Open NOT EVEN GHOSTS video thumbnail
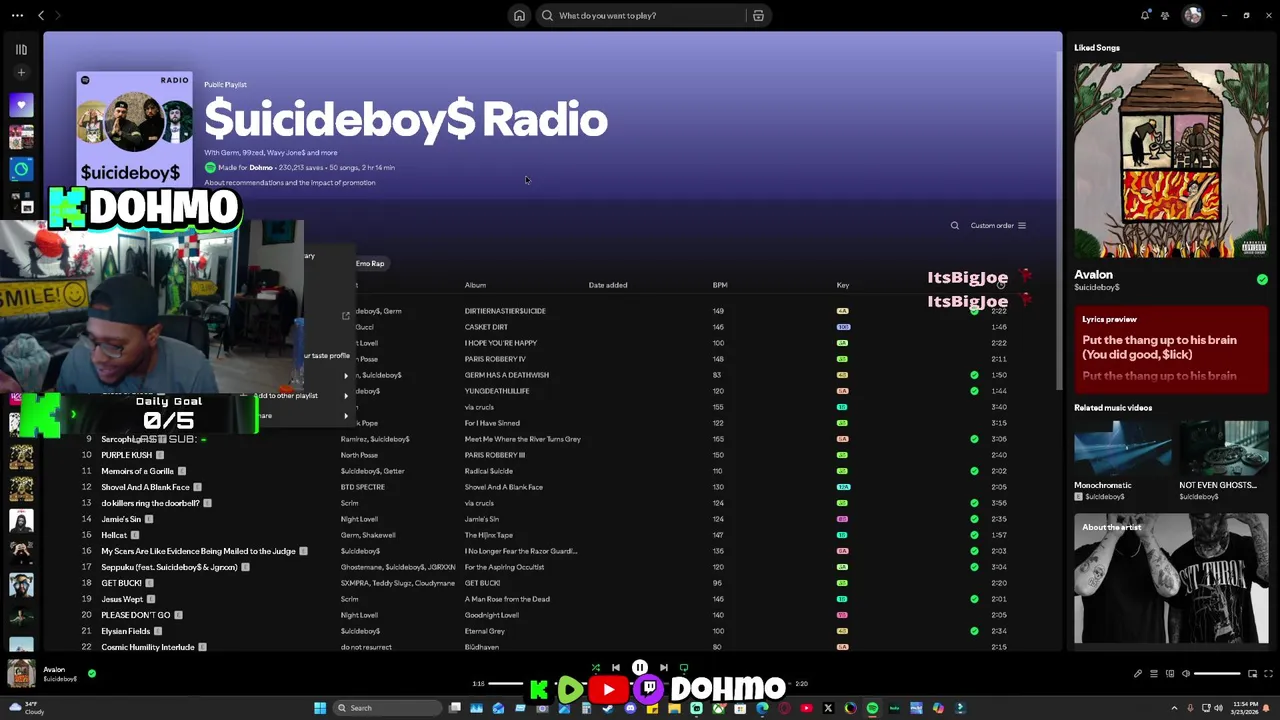 [x=1224, y=449]
